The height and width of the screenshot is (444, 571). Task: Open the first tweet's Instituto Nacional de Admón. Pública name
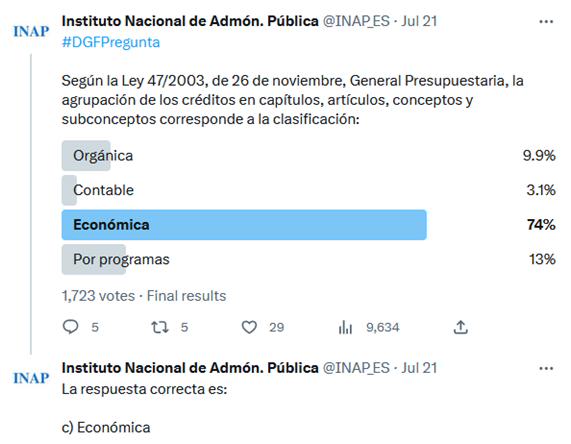[x=190, y=21]
